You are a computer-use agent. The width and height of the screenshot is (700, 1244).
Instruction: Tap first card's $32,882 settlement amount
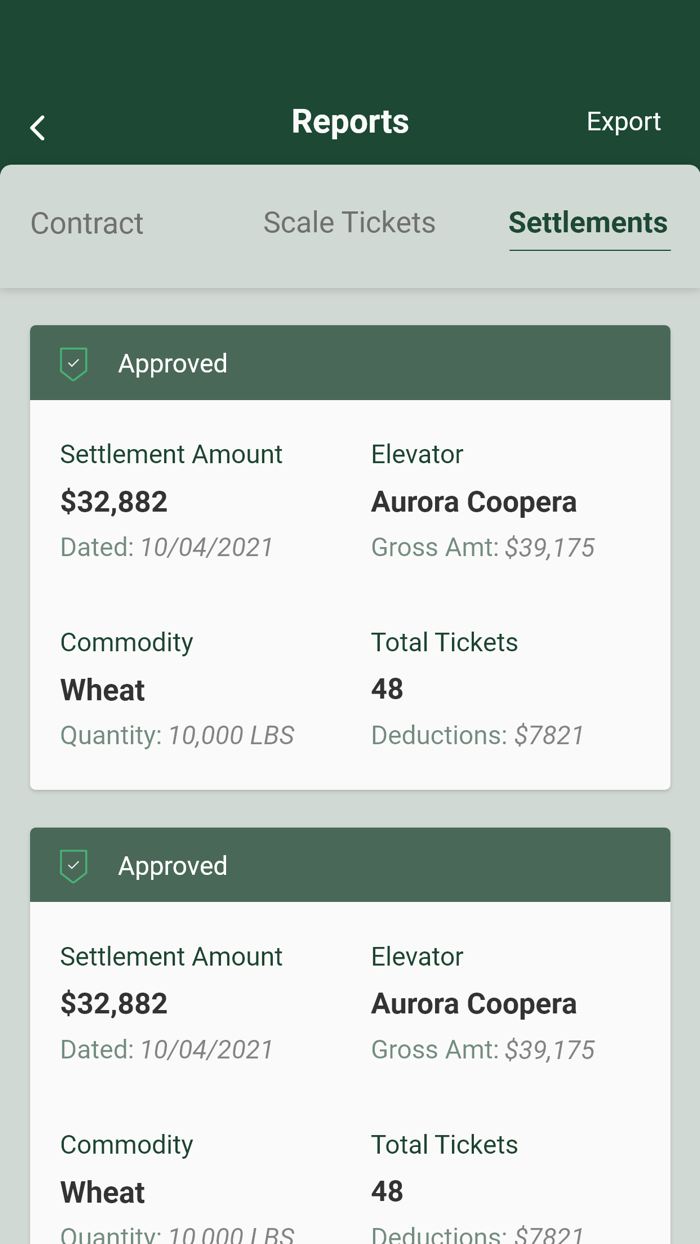click(x=114, y=501)
